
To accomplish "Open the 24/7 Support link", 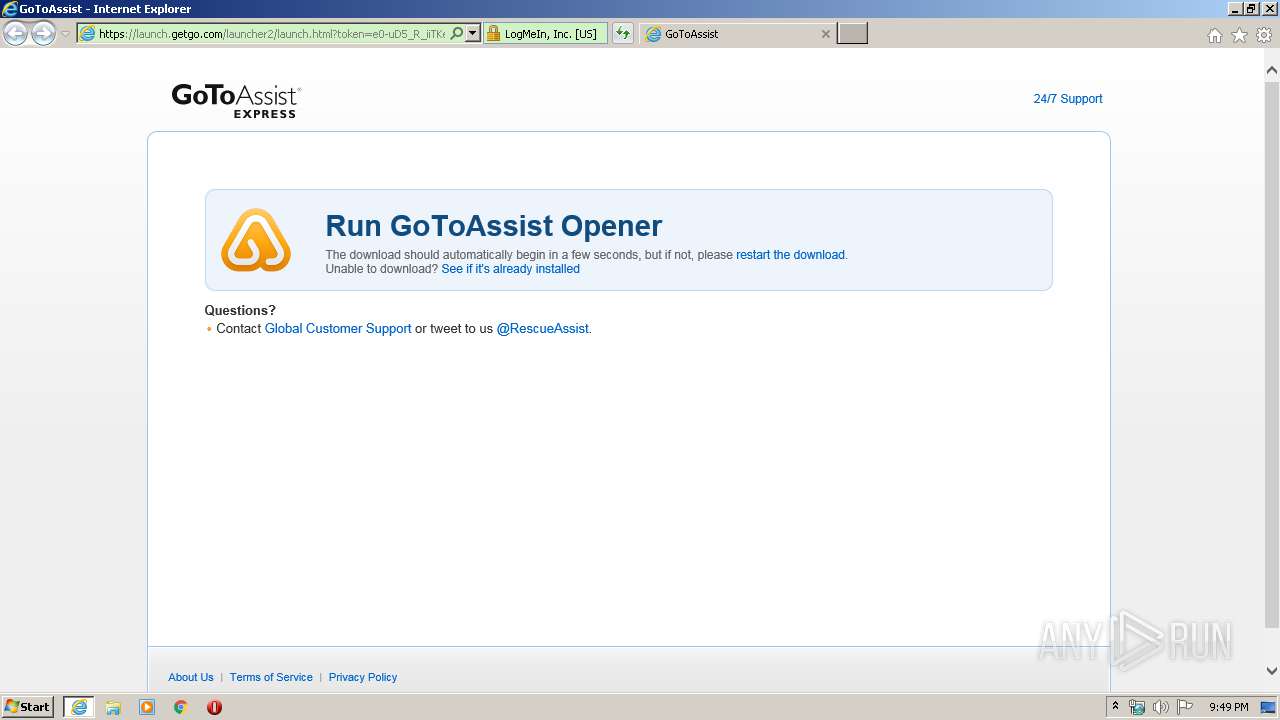I will click(1067, 99).
